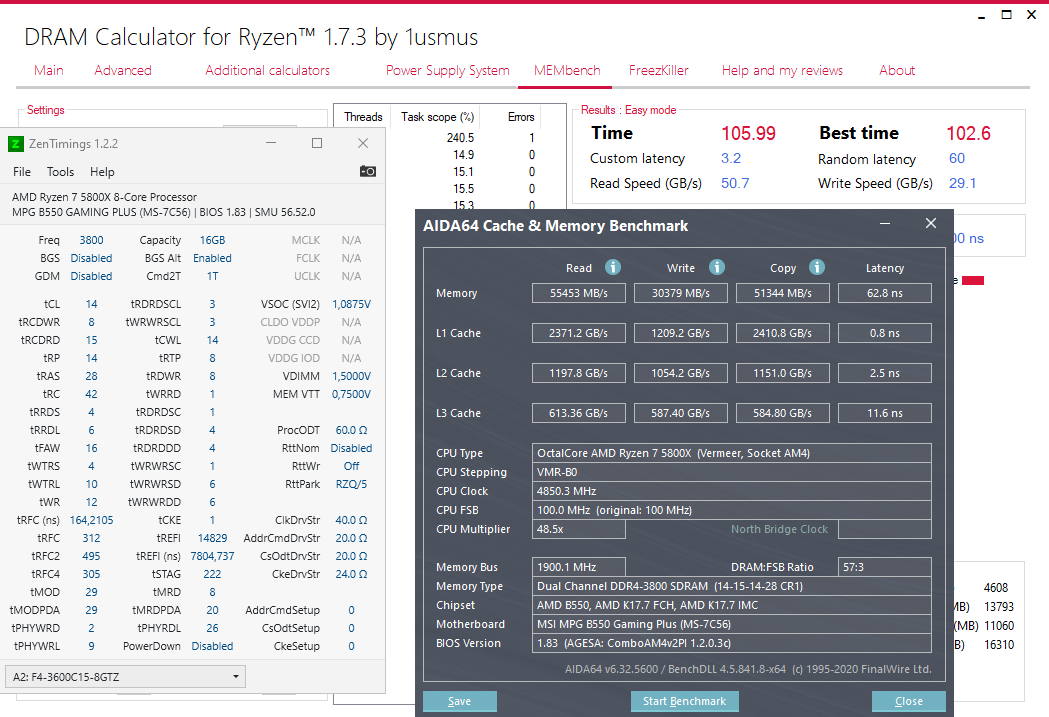Click CPU Clock field 4850.3 MHz

[731, 491]
